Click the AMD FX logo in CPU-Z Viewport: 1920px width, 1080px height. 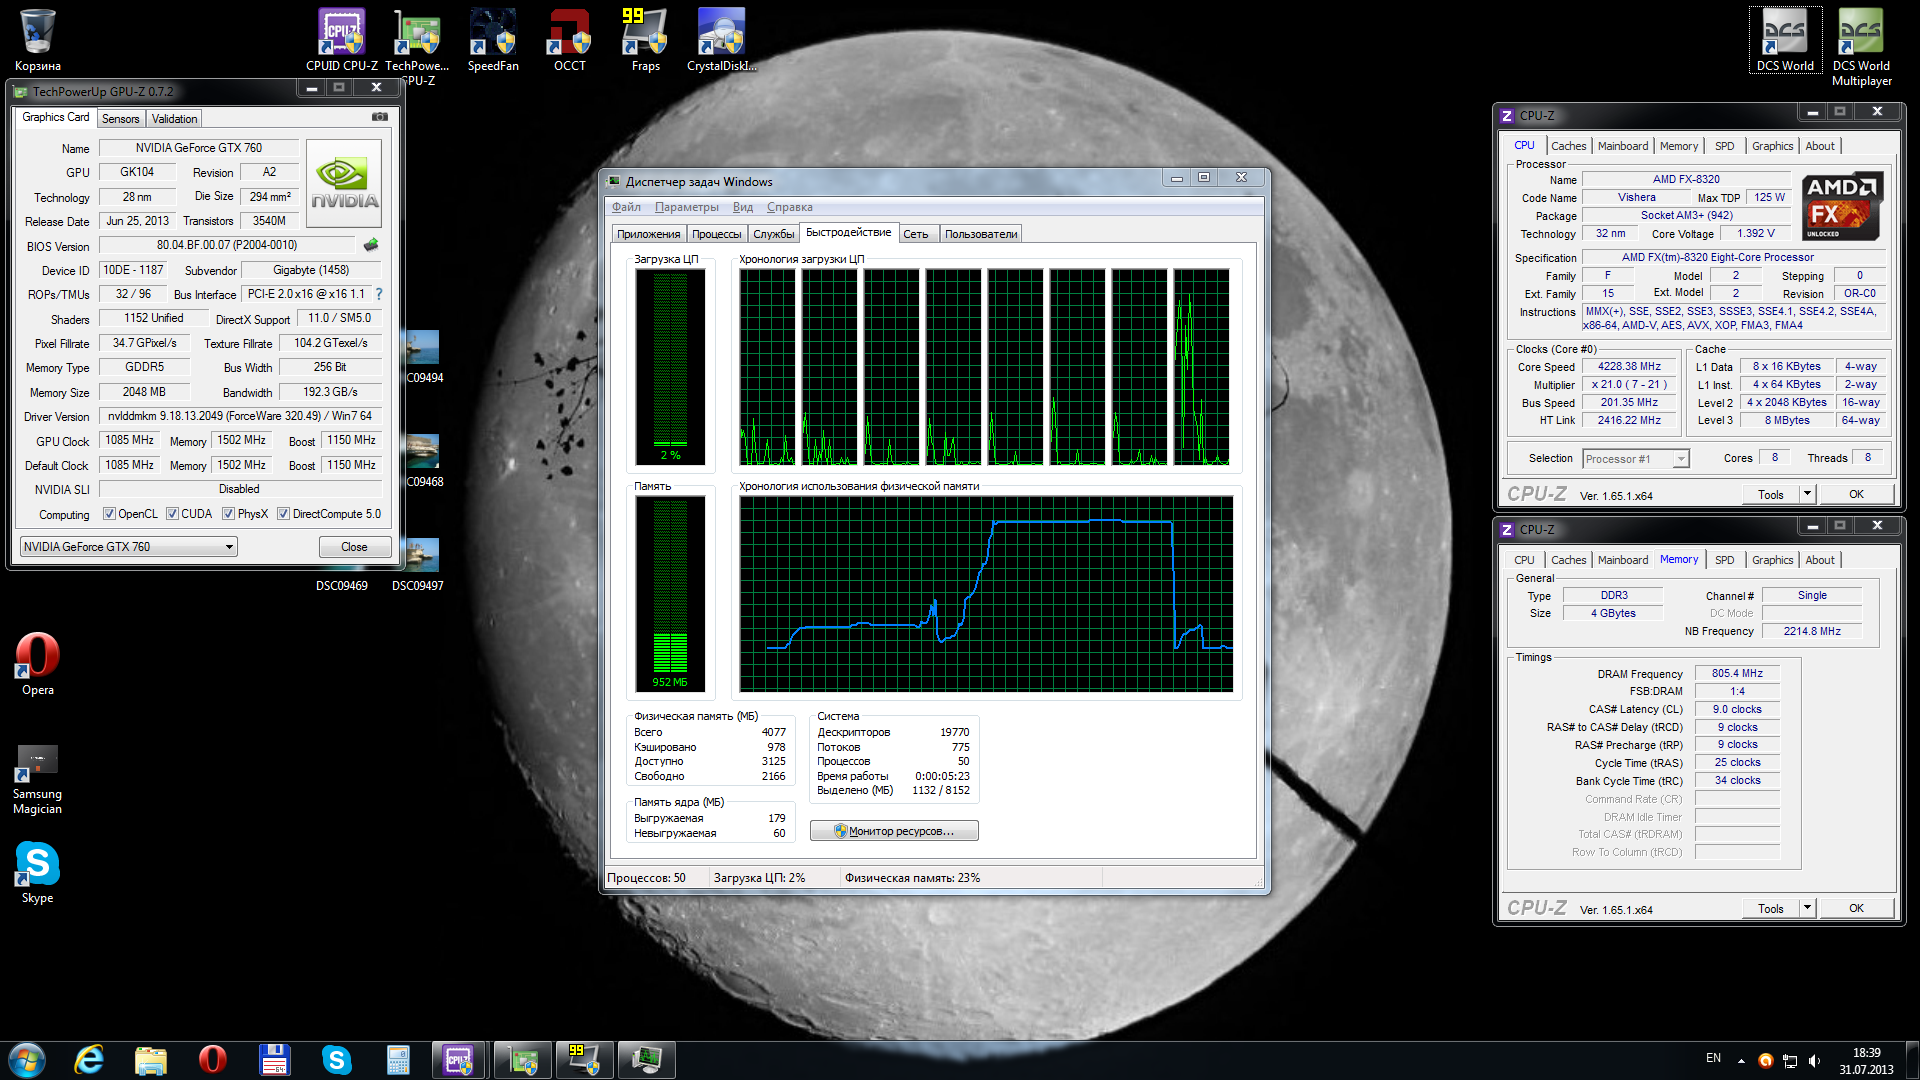[x=1842, y=206]
